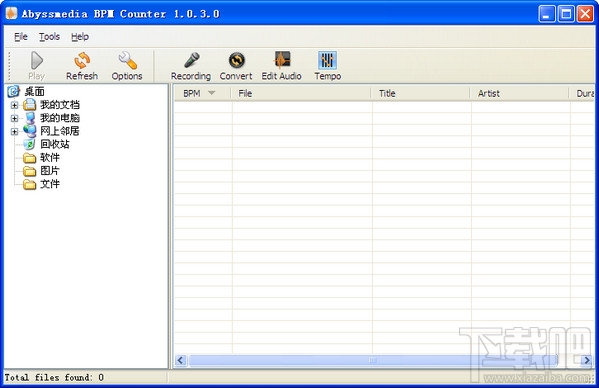
Task: Select the 桌面 desktop root icon
Action: tap(13, 91)
